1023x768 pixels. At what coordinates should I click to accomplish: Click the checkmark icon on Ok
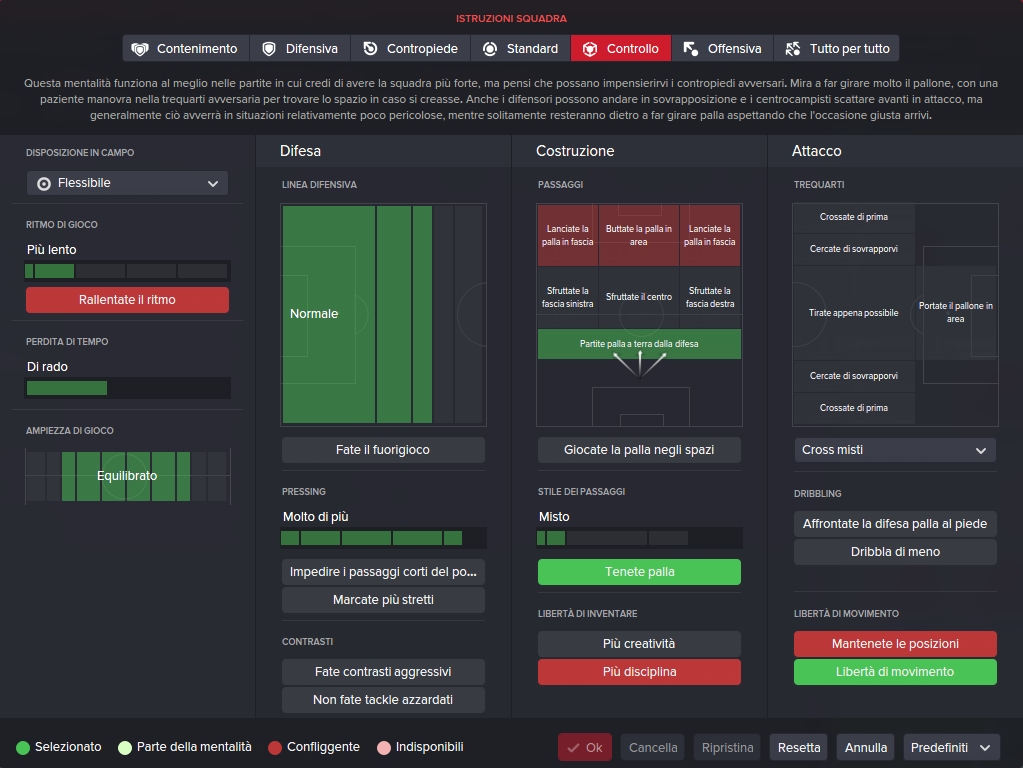[573, 748]
